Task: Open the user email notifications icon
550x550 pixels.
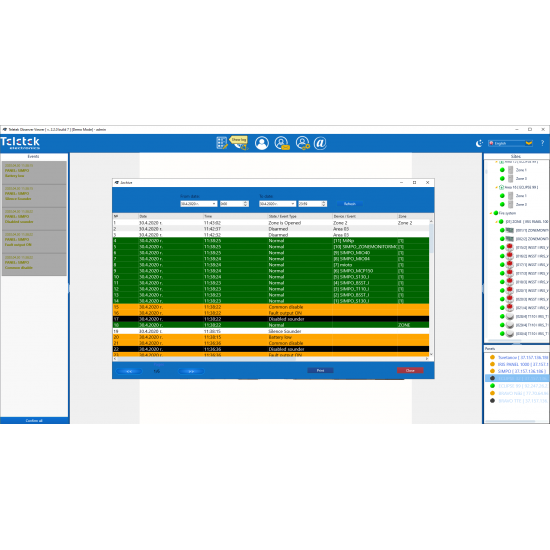Action: click(x=282, y=143)
